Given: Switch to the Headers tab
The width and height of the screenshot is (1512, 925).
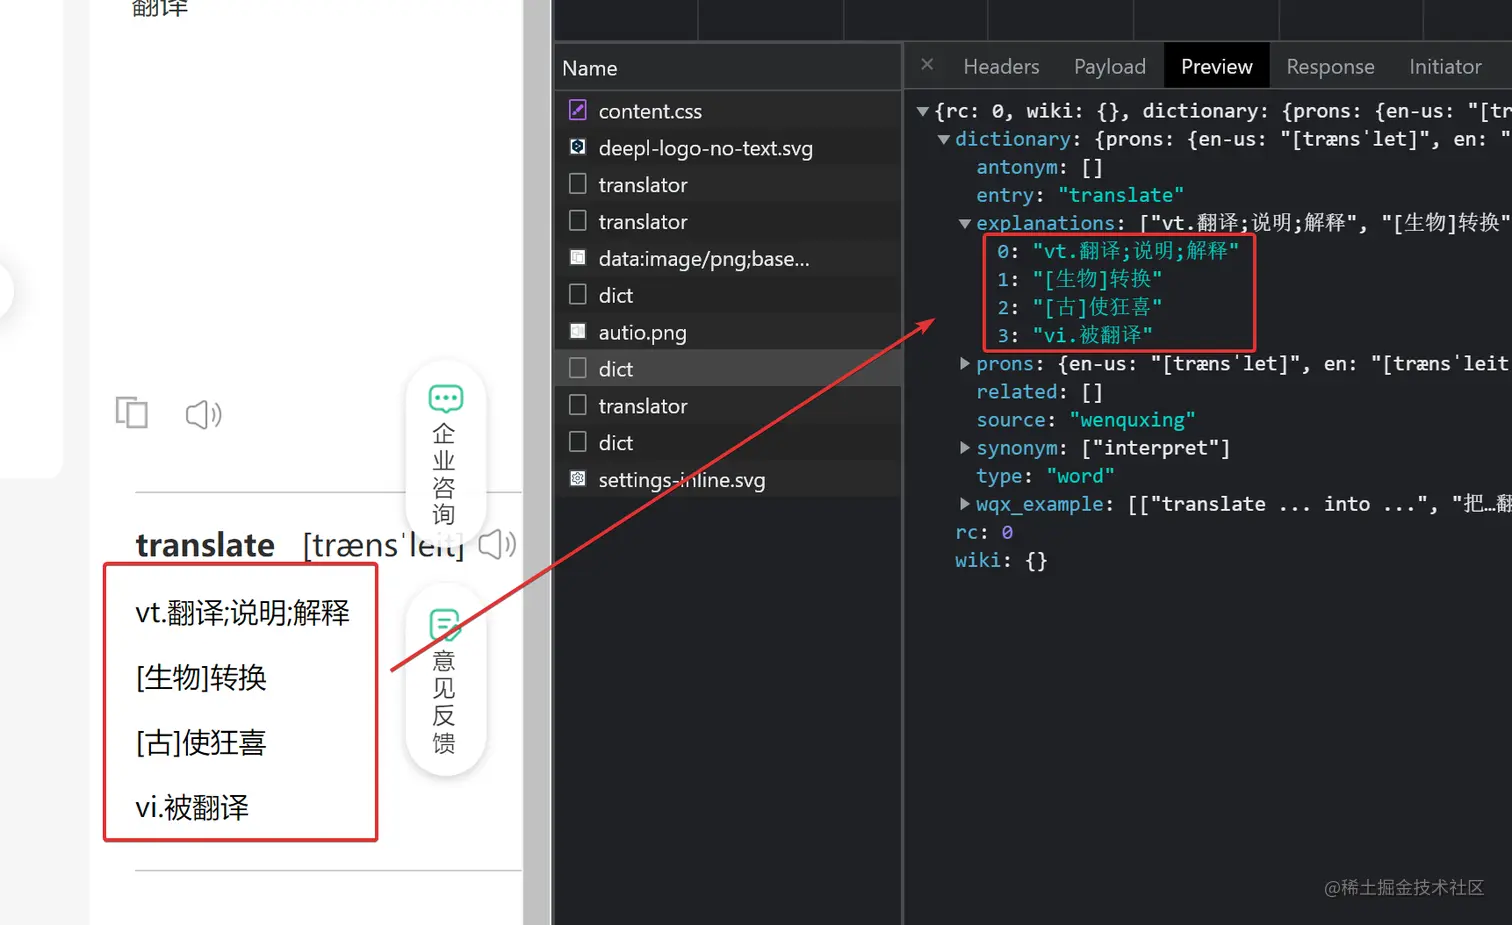Looking at the screenshot, I should 1001,66.
